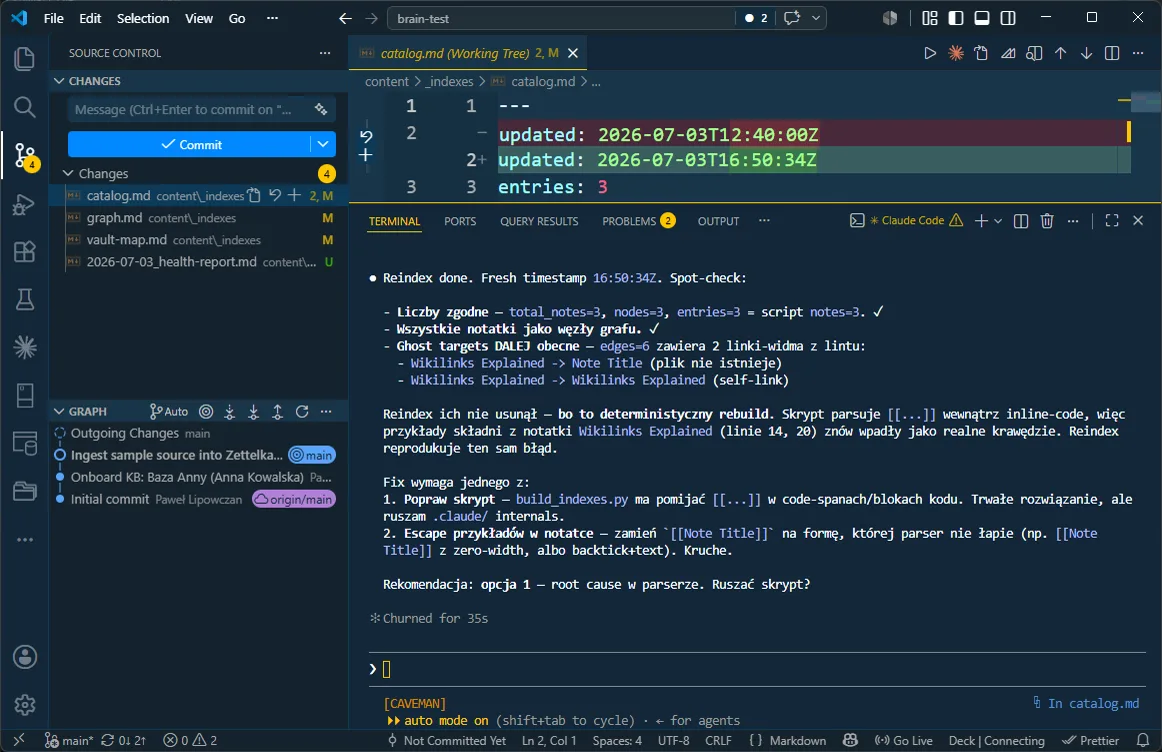Open the Commit button dropdown arrow

click(x=323, y=144)
